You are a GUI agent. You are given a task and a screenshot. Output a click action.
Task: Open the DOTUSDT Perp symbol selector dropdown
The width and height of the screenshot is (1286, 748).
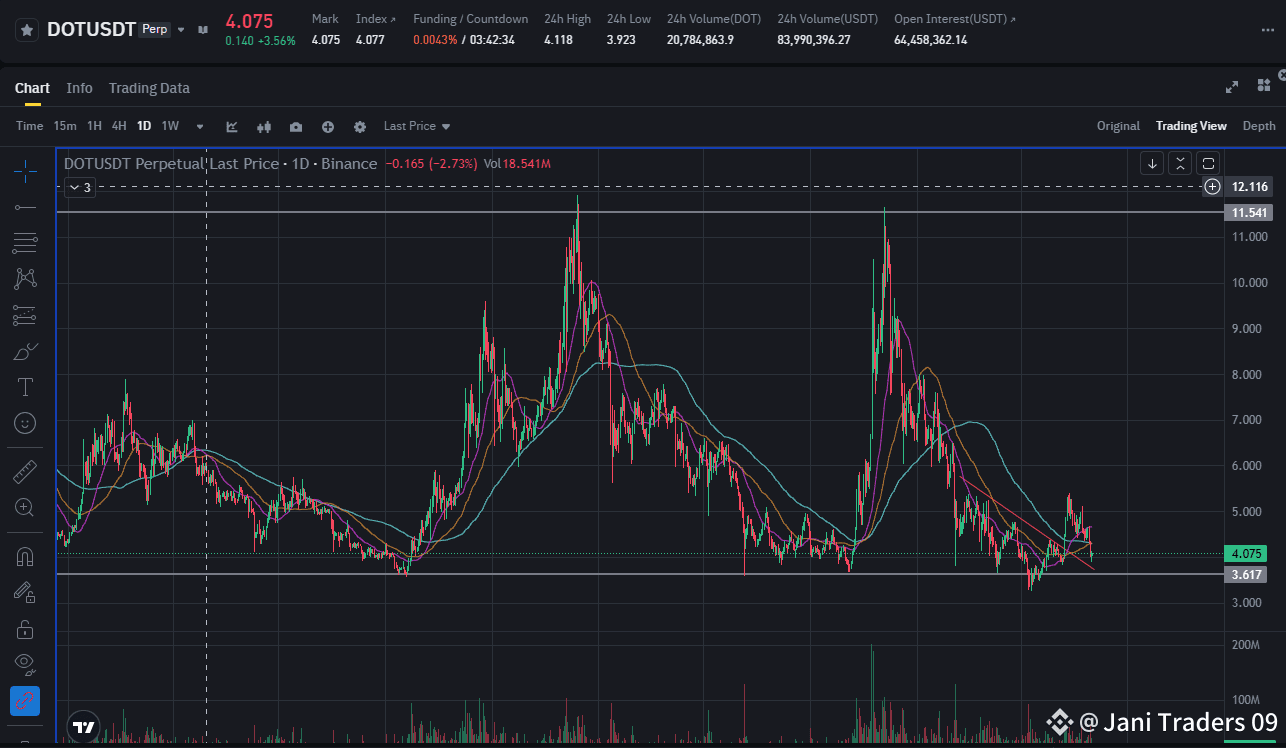coord(181,30)
